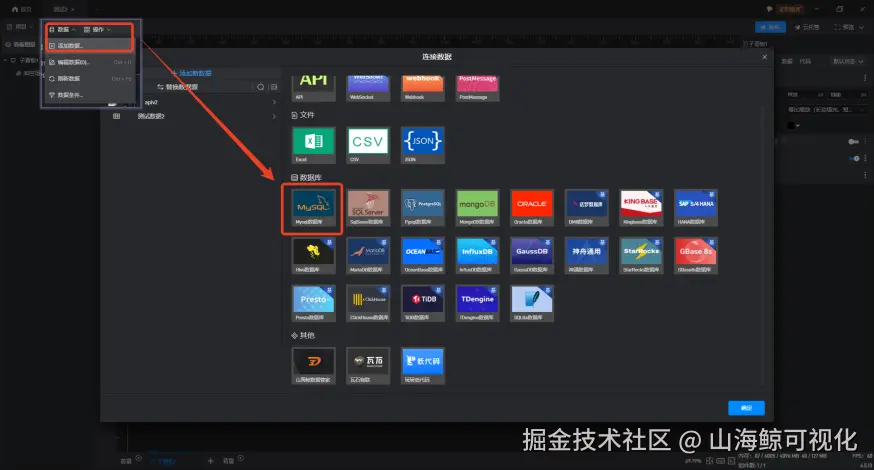Screen dimensions: 874x470
Task: Select the DM (达梦) database tile
Action: coord(586,208)
